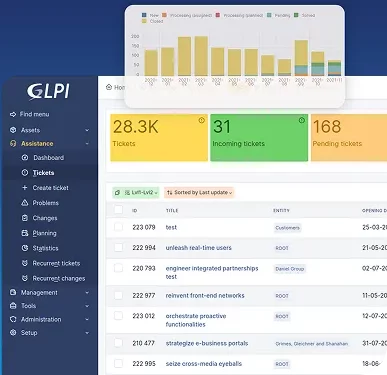Expand the Tools menu chevron

(87, 306)
